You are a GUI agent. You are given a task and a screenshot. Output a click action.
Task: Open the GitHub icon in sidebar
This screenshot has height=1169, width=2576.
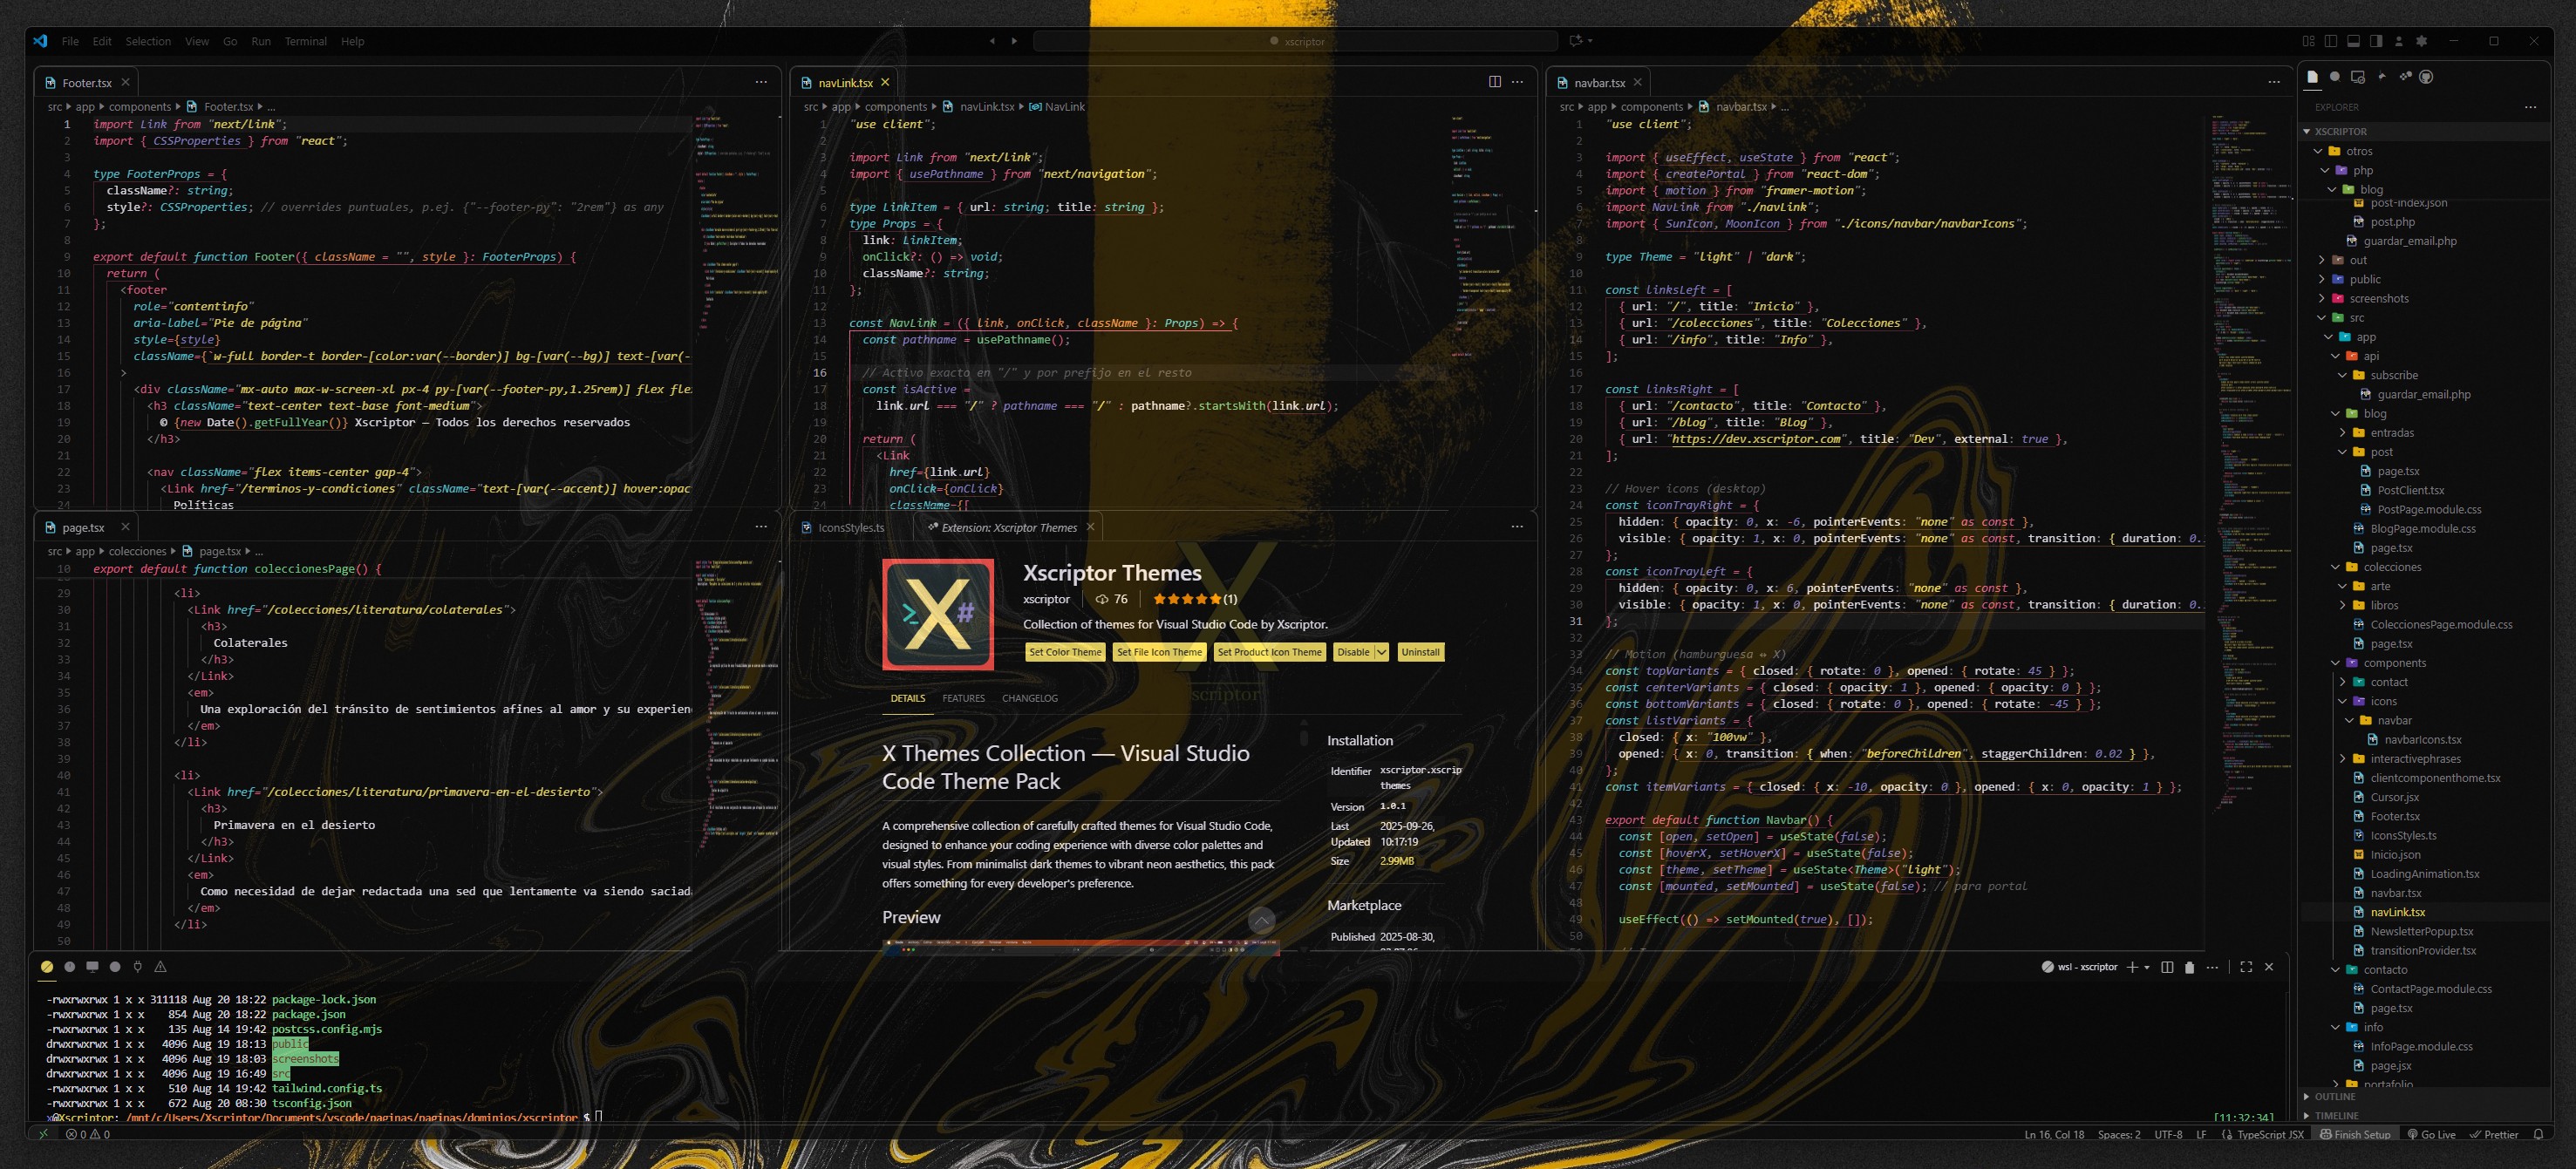pyautogui.click(x=2426, y=77)
